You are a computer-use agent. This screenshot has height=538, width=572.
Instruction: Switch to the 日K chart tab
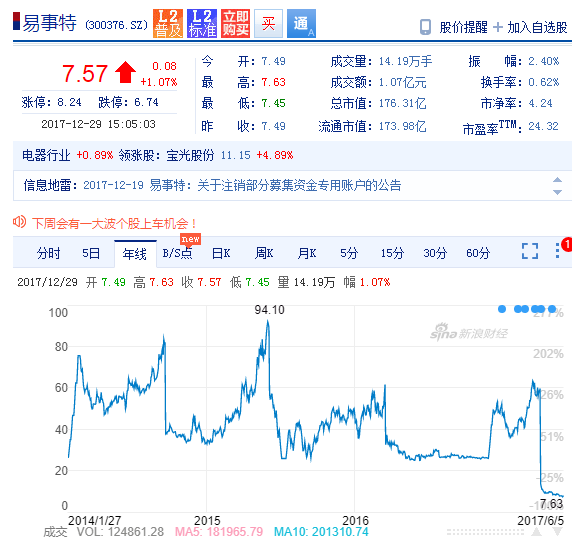tap(221, 253)
